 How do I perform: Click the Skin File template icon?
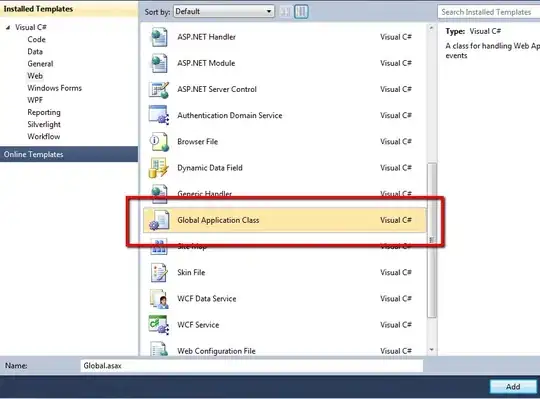(159, 273)
